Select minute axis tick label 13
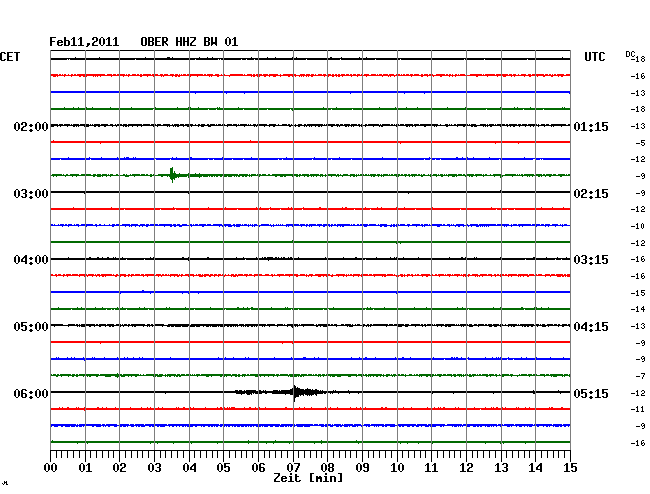 pos(501,468)
